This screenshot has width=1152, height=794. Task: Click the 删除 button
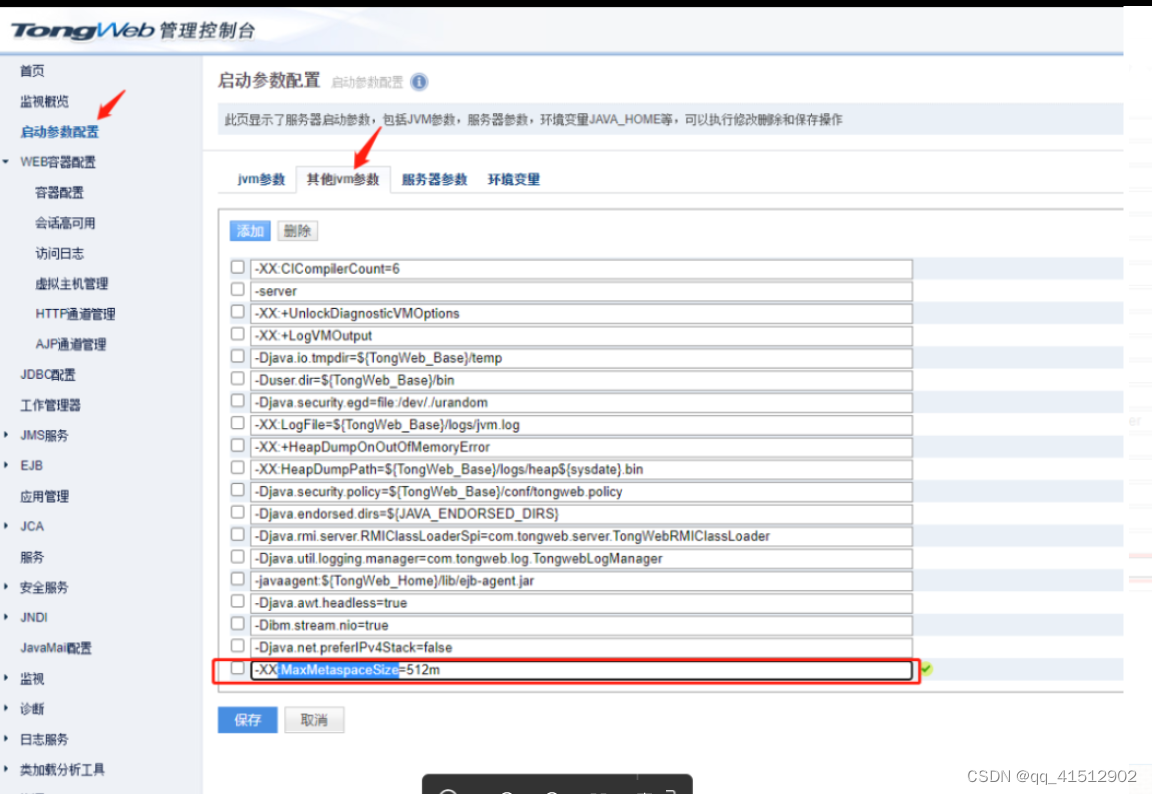pos(298,231)
